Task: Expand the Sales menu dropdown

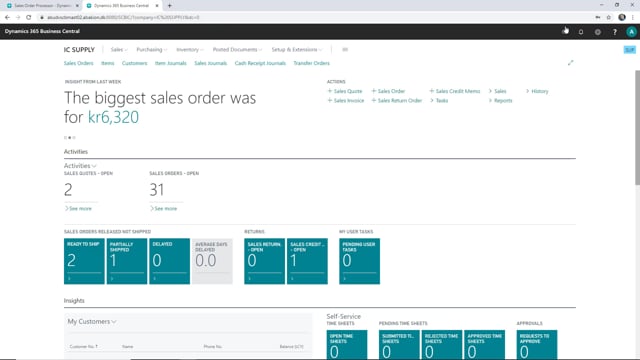Action: tap(119, 49)
